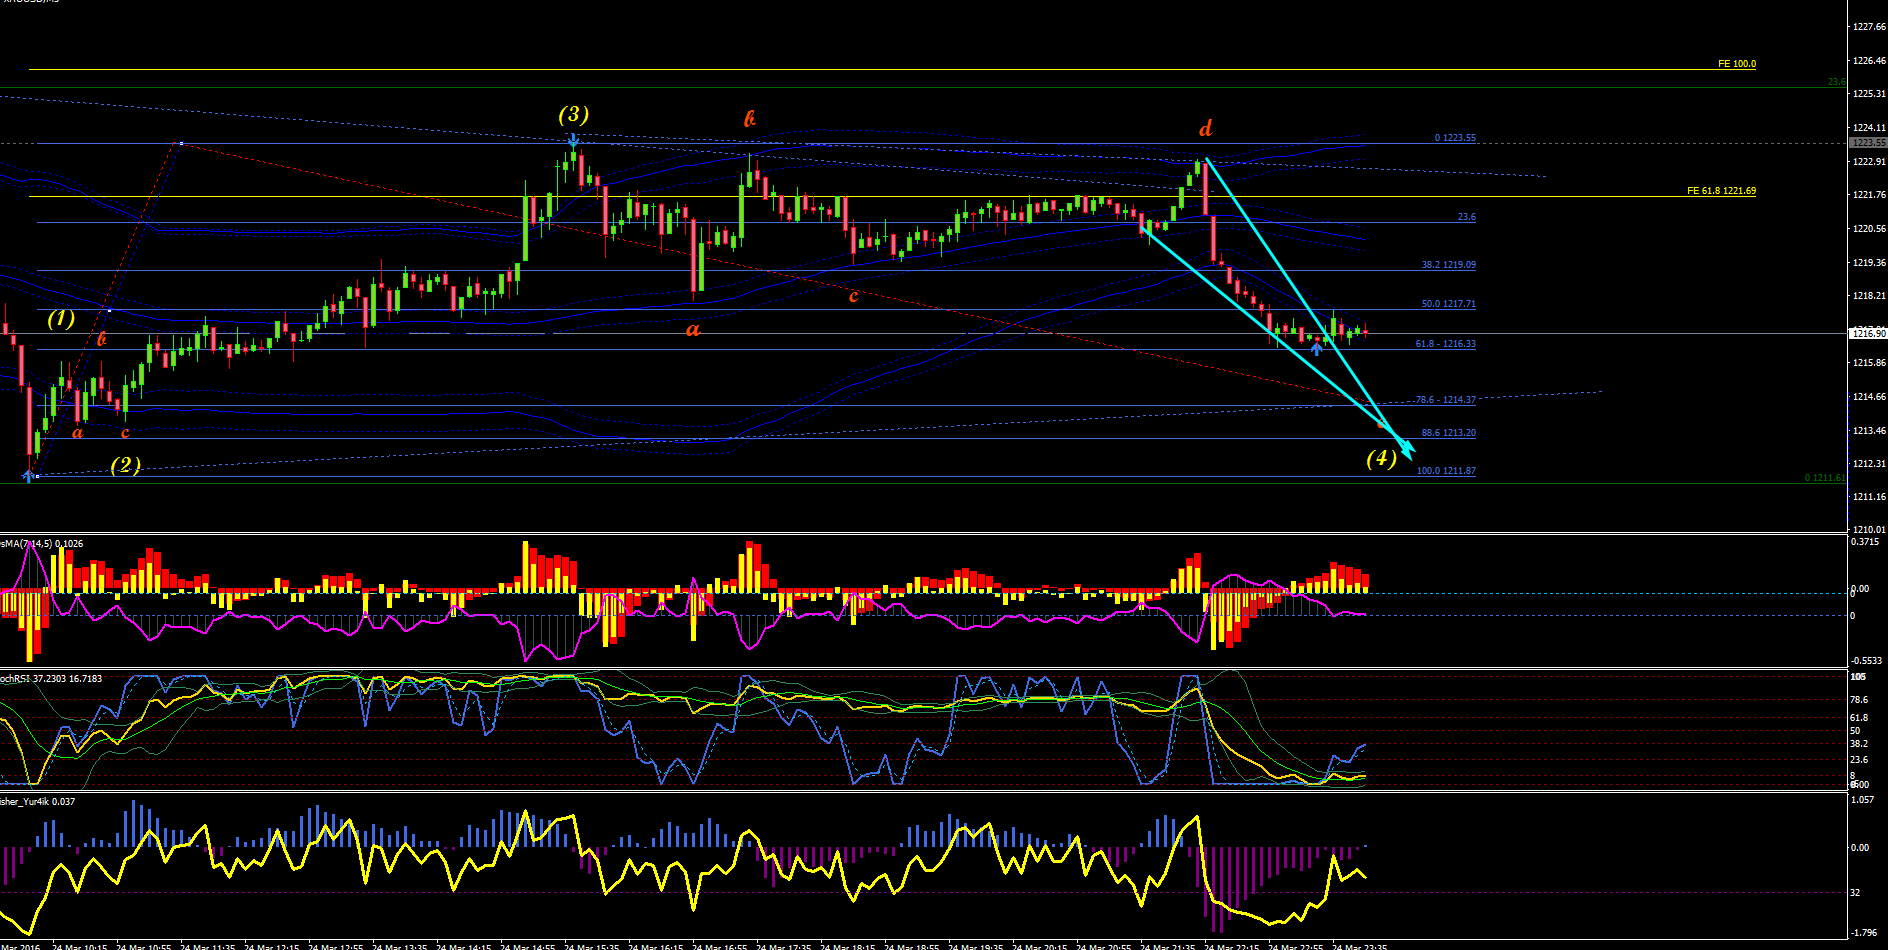Click the '0 1223.55' Fibonacci label
This screenshot has height=950, width=1888.
tap(1455, 138)
